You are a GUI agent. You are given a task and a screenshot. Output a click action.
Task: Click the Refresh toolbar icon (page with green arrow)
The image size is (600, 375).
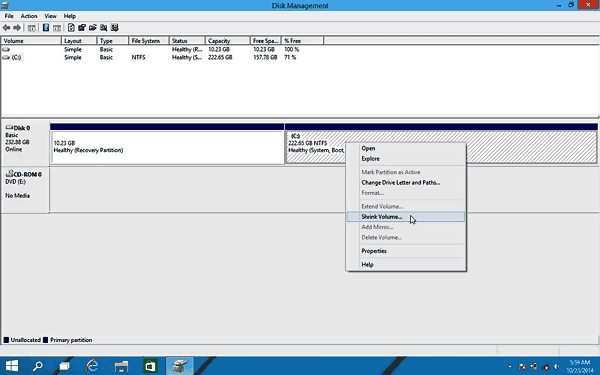[x=71, y=28]
